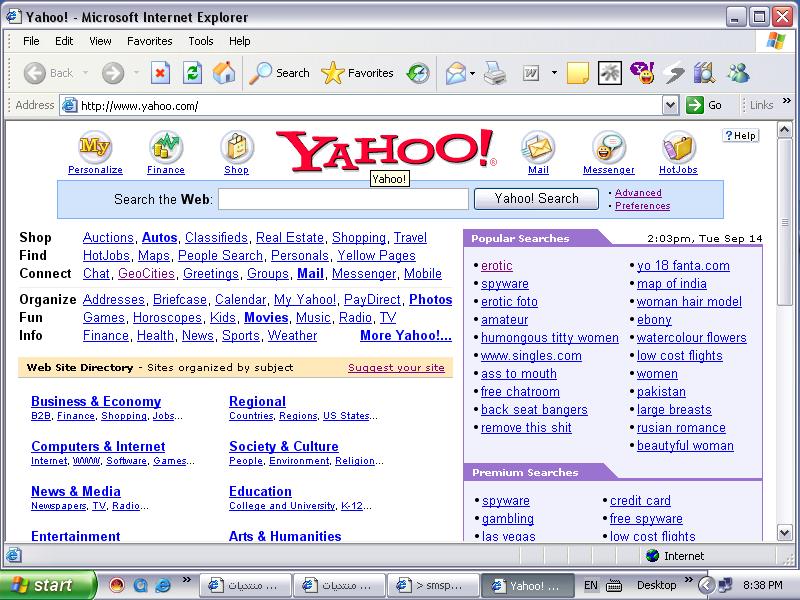Open the Search pane in toolbar
Screen dimensions: 800x600
(279, 73)
